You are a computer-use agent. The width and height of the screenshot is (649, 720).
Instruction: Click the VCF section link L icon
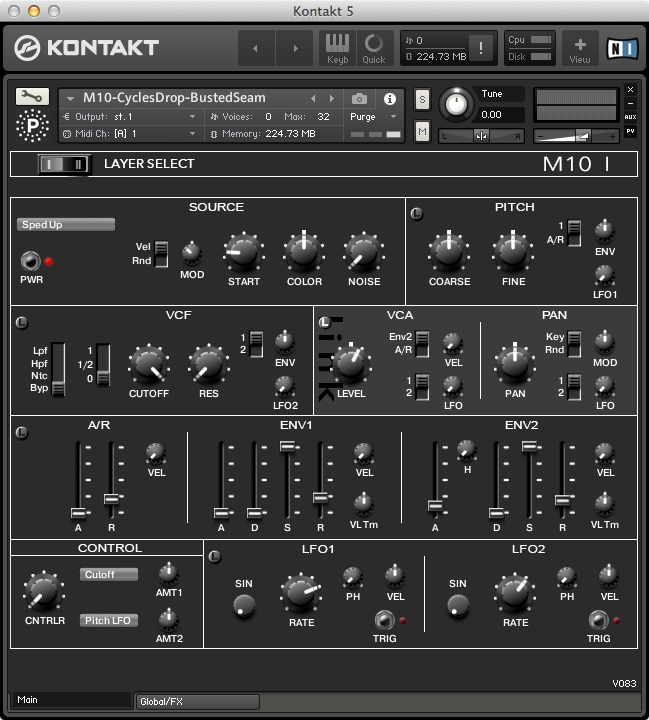pos(22,323)
